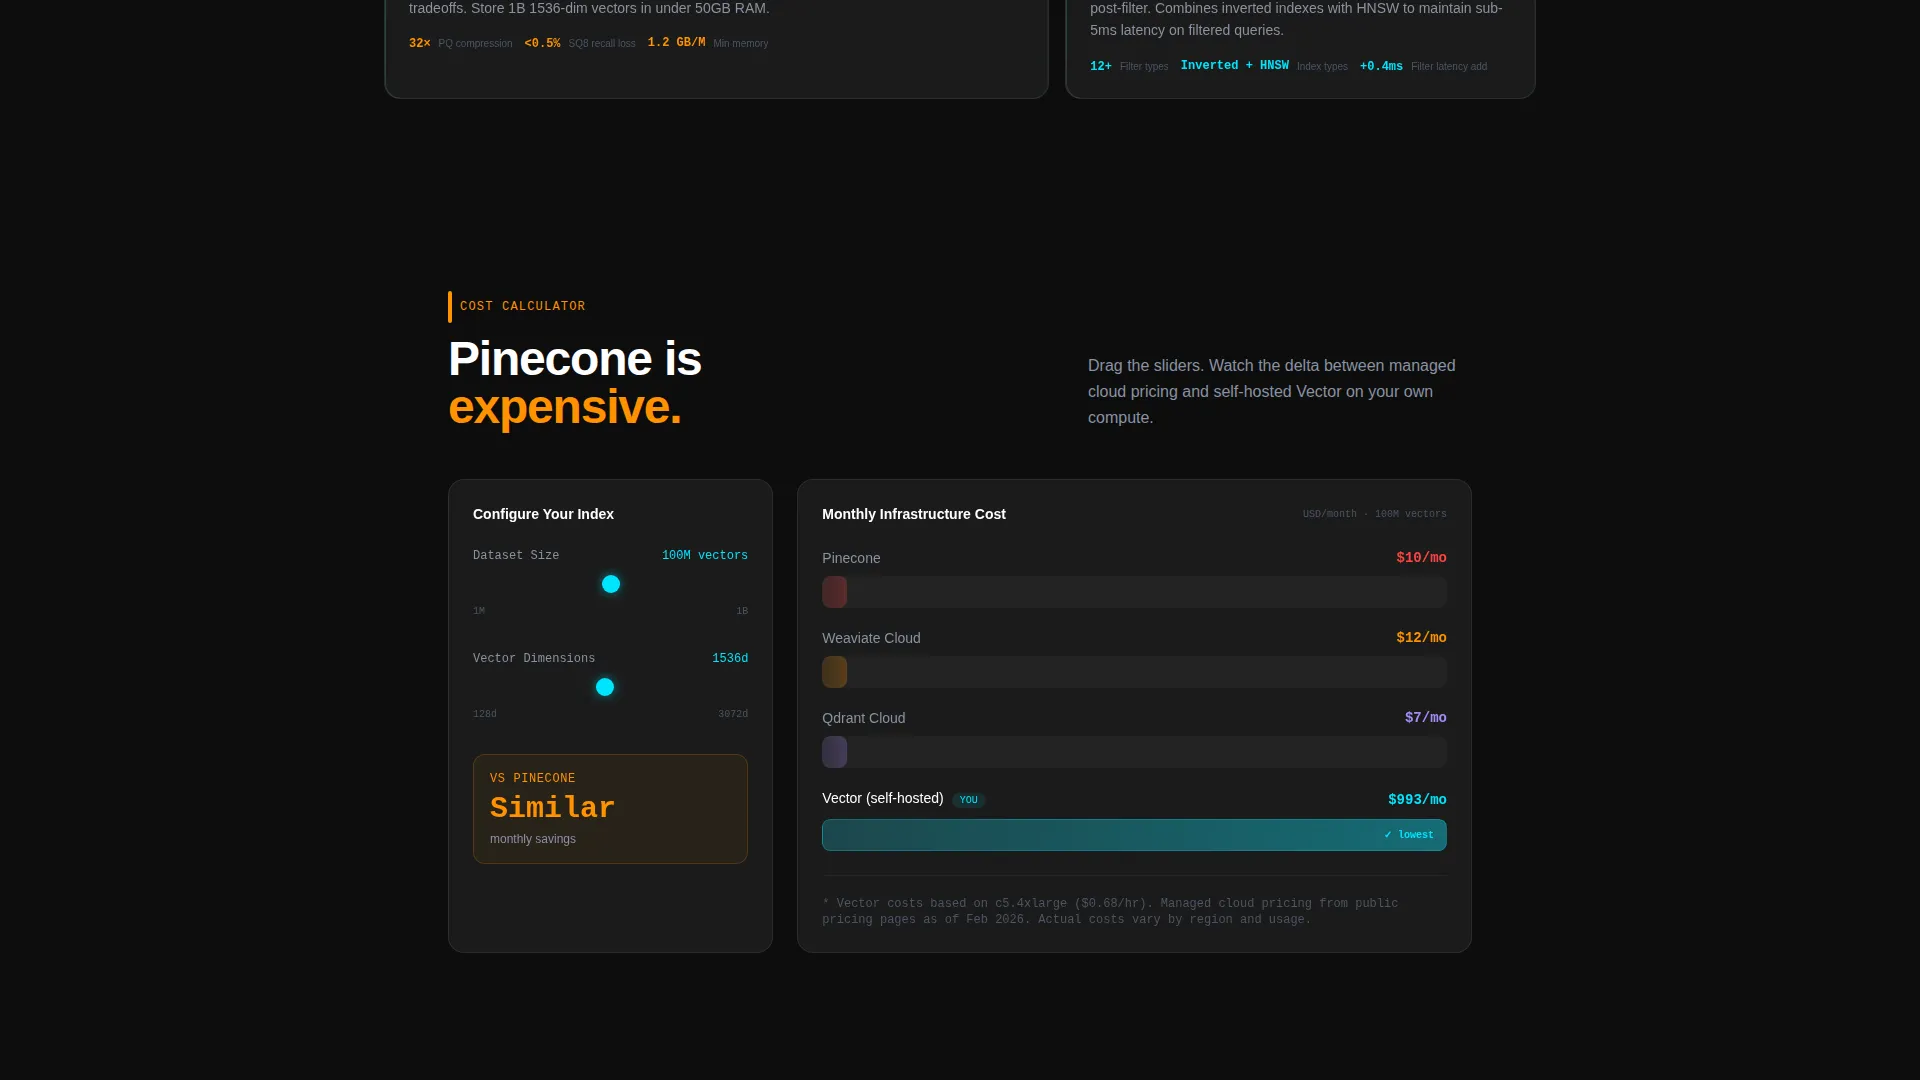Click the Qdrant Cloud cost bar

coord(1134,752)
